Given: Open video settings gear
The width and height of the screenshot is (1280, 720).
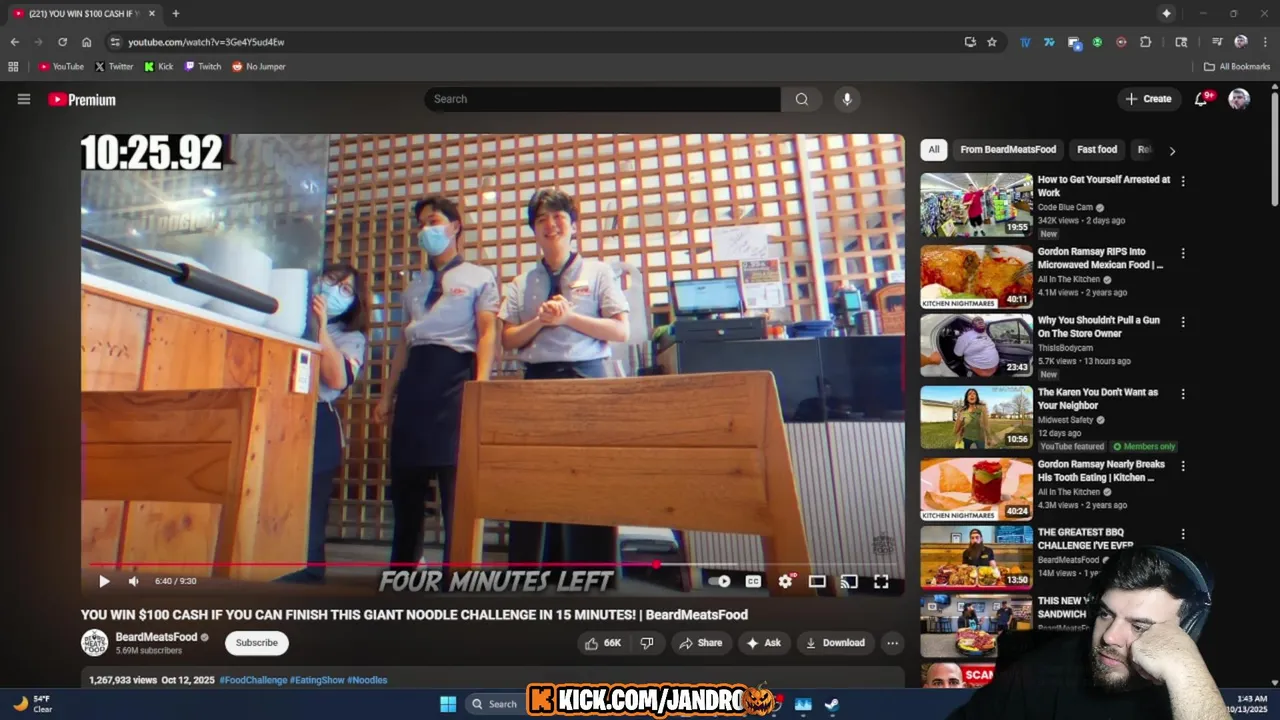Looking at the screenshot, I should (786, 581).
